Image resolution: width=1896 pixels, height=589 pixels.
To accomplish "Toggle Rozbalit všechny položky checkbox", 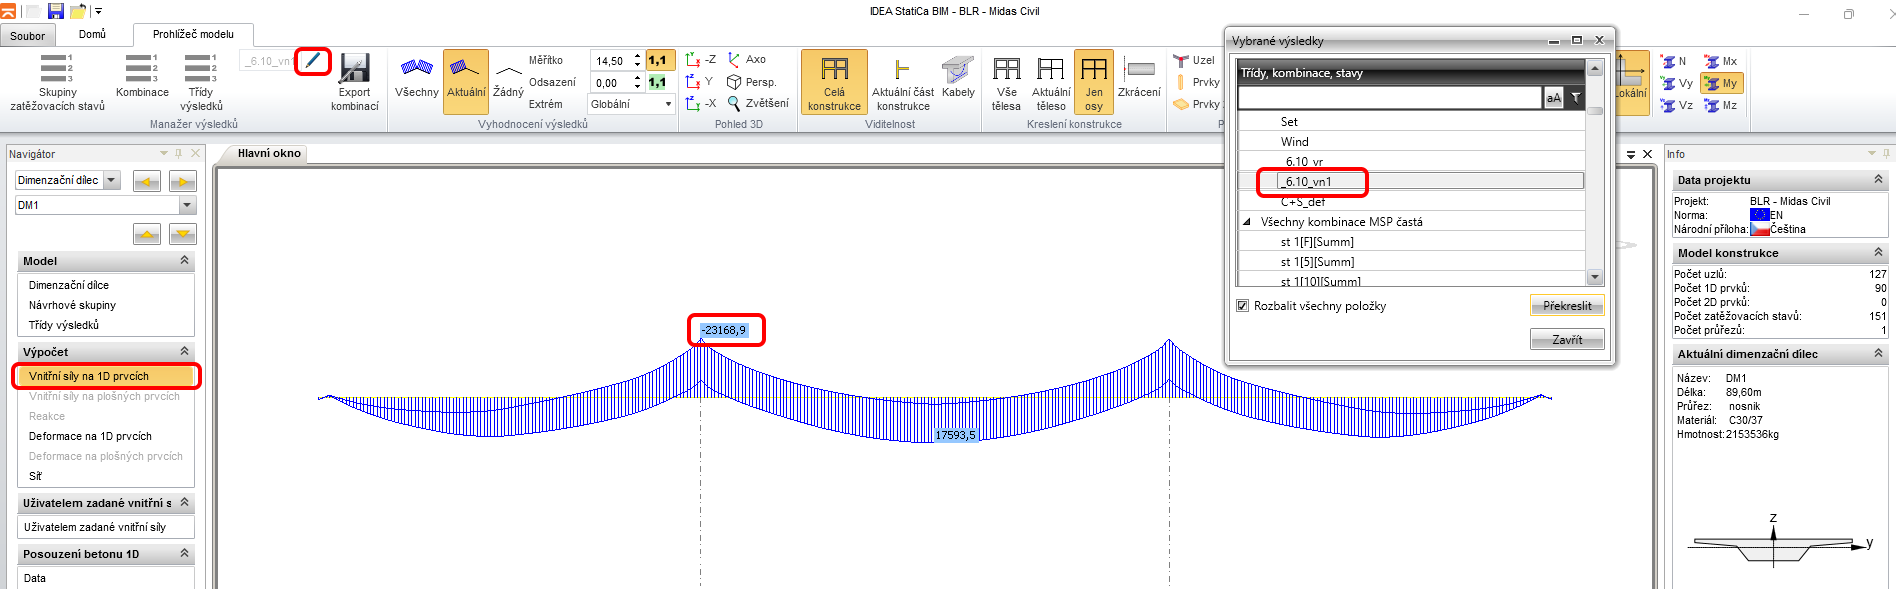I will click(1243, 306).
